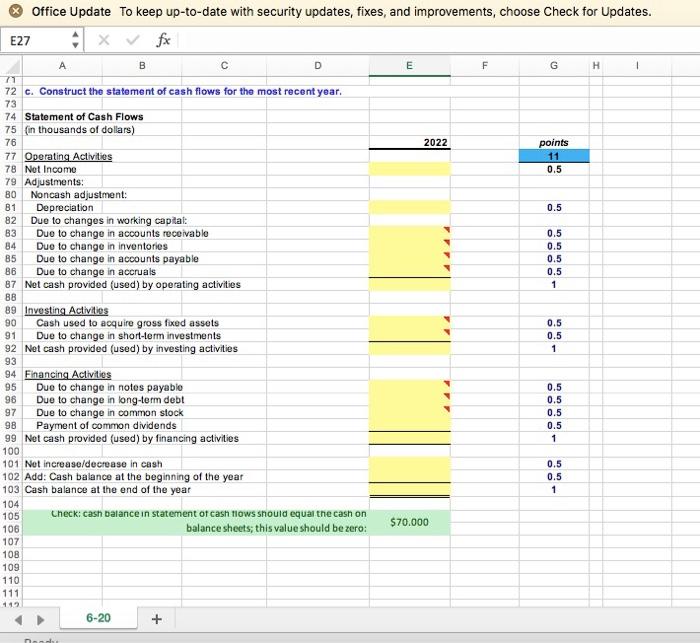Click 'Net cash provided (used) by operating activities' label

(x=133, y=284)
